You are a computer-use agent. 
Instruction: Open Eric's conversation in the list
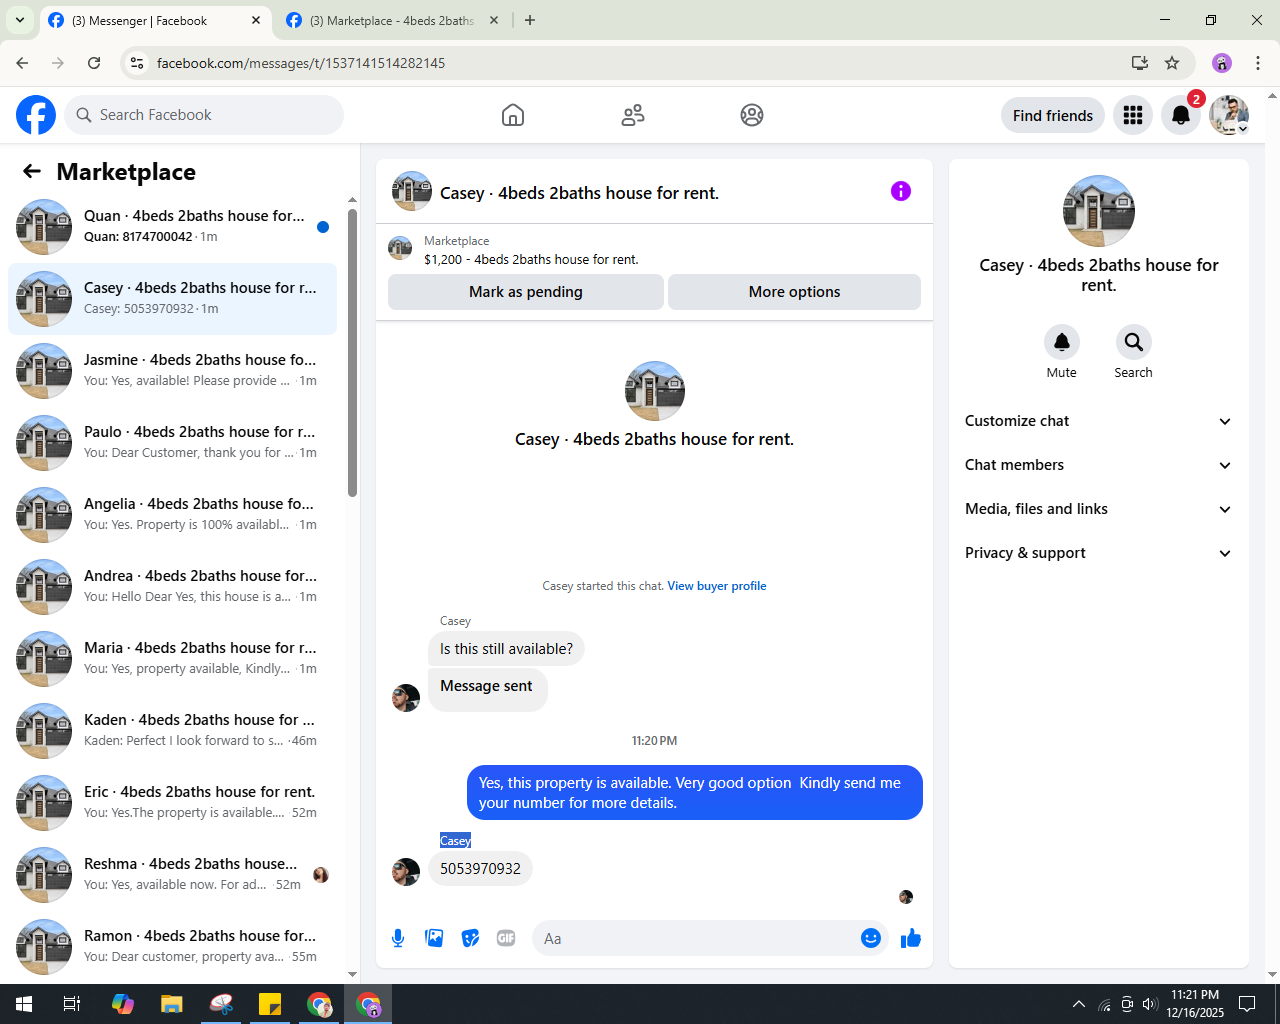[172, 803]
